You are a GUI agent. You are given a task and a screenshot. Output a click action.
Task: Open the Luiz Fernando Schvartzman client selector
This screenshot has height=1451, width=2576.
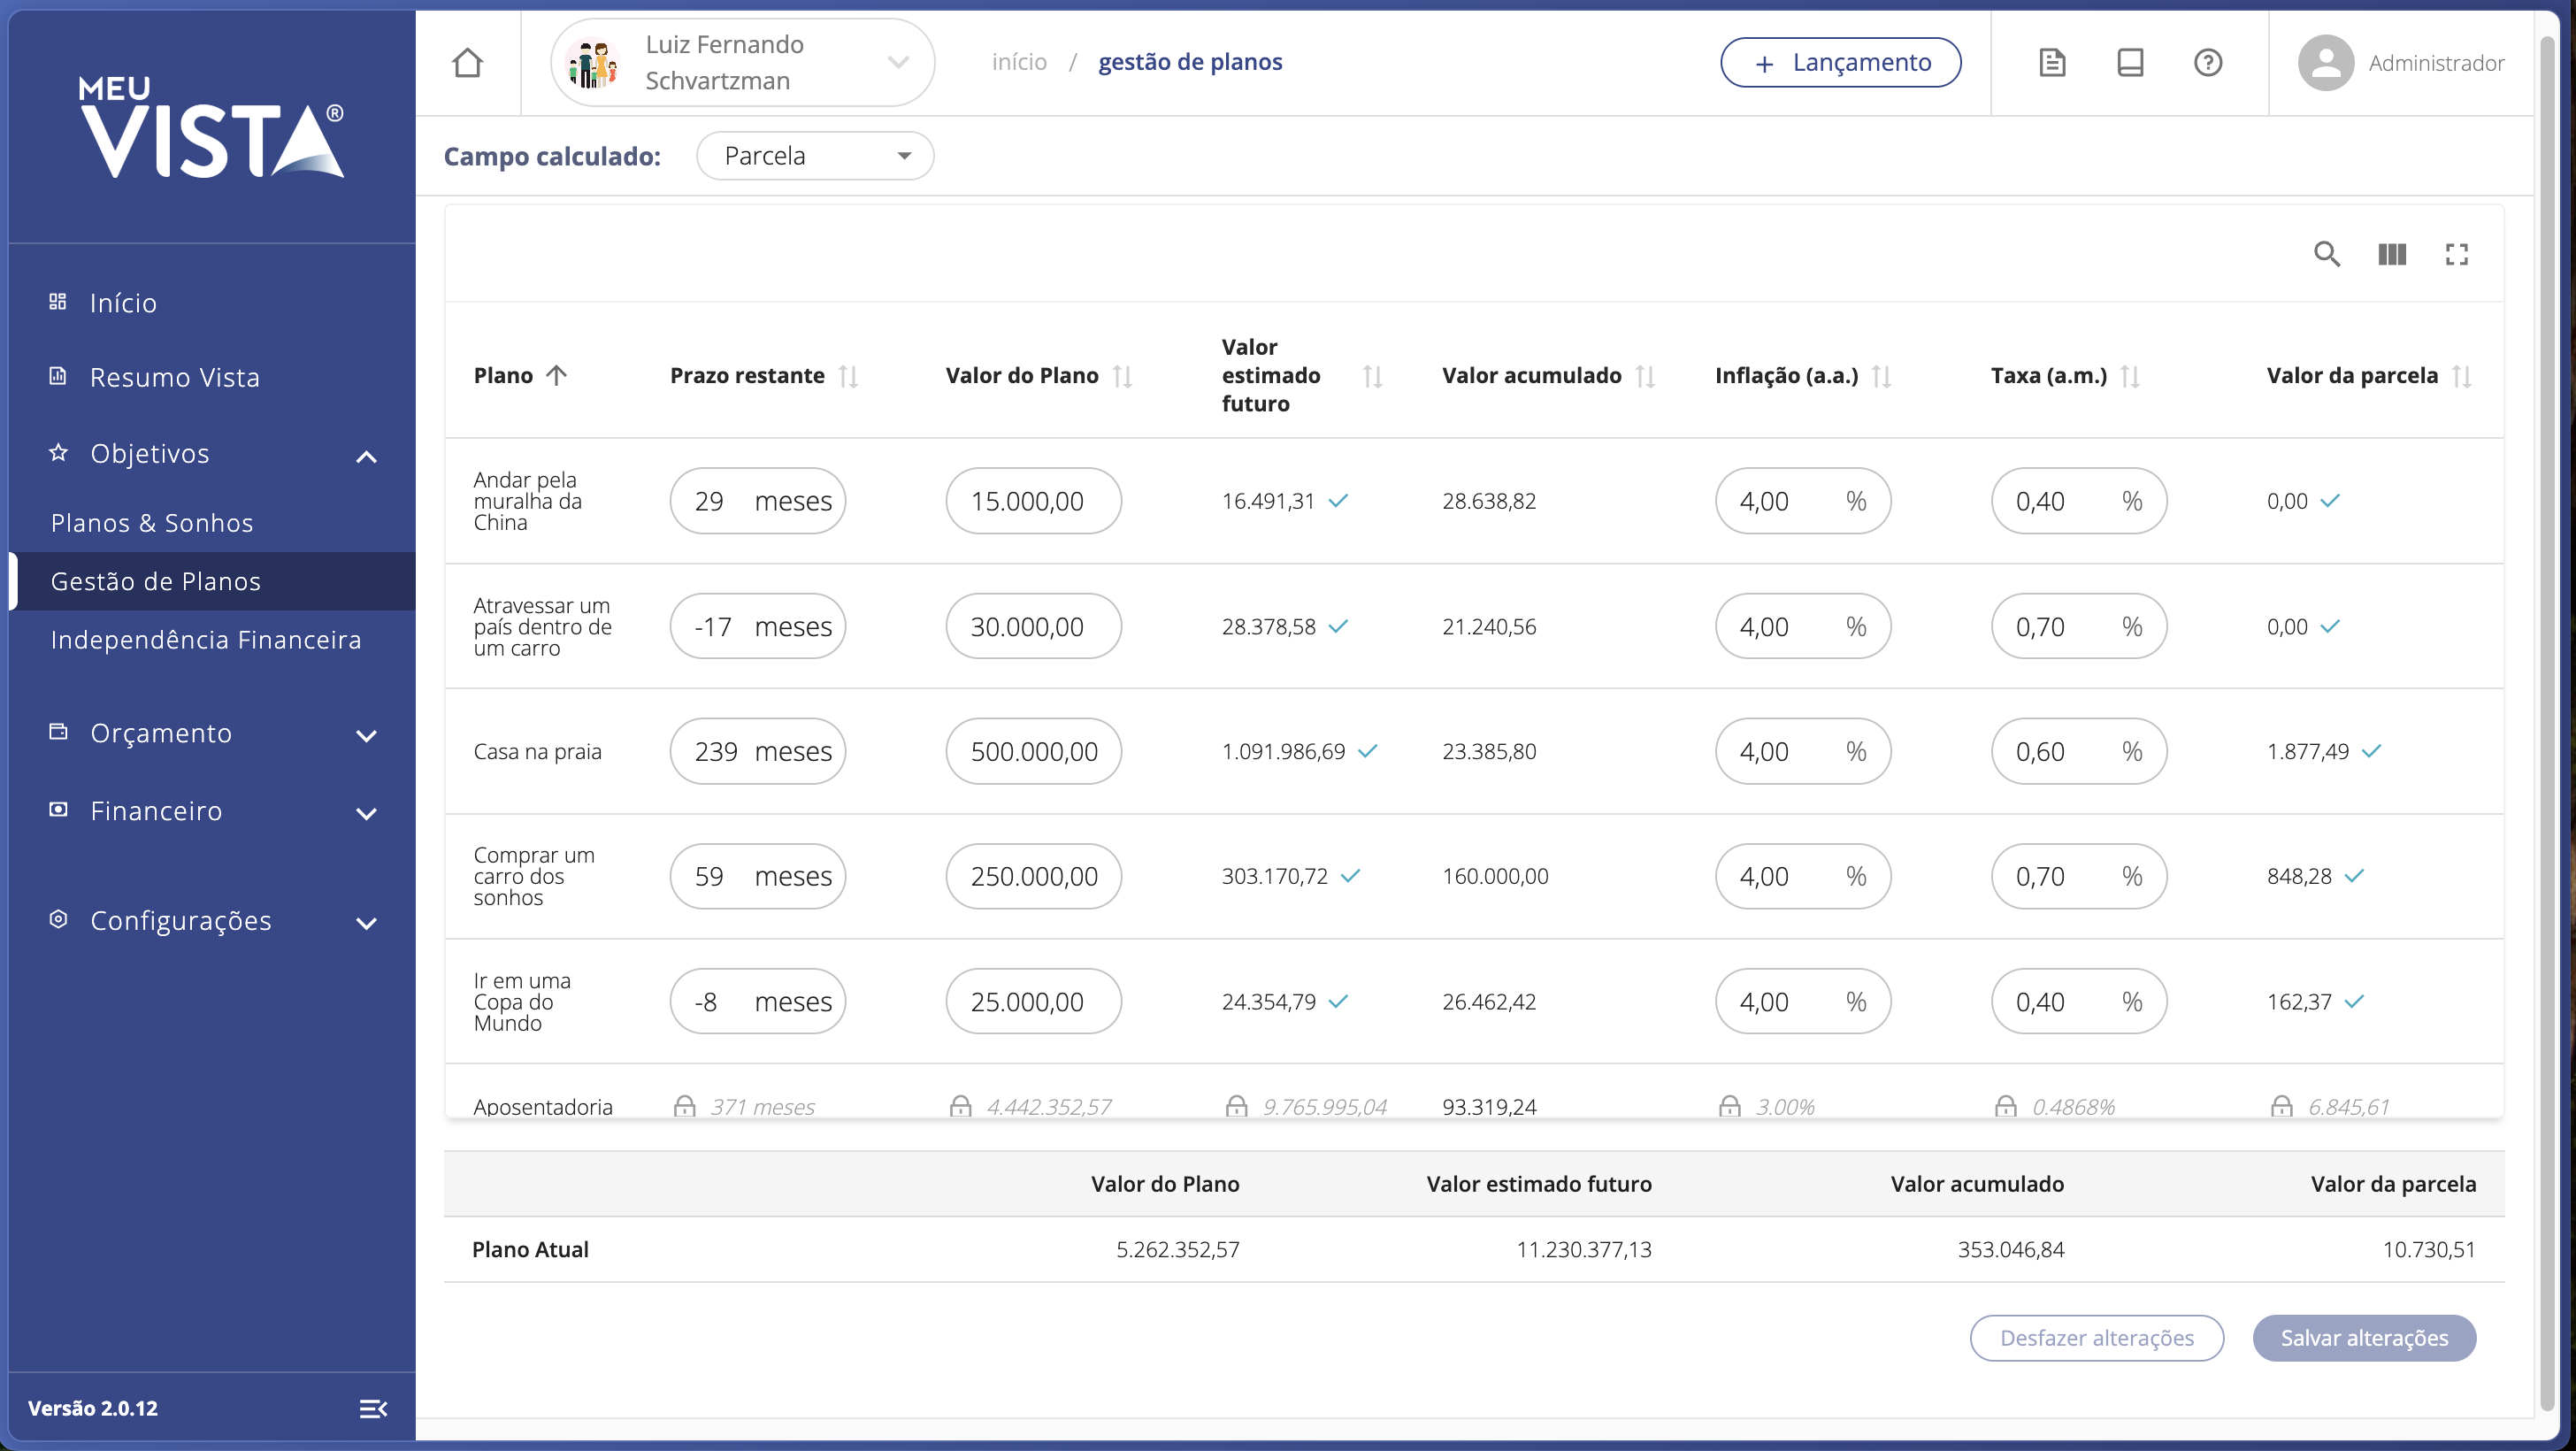tap(742, 63)
